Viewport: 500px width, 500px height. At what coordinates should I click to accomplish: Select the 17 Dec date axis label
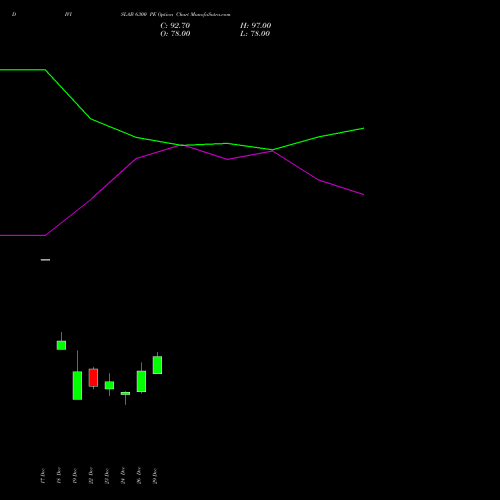coord(43,476)
